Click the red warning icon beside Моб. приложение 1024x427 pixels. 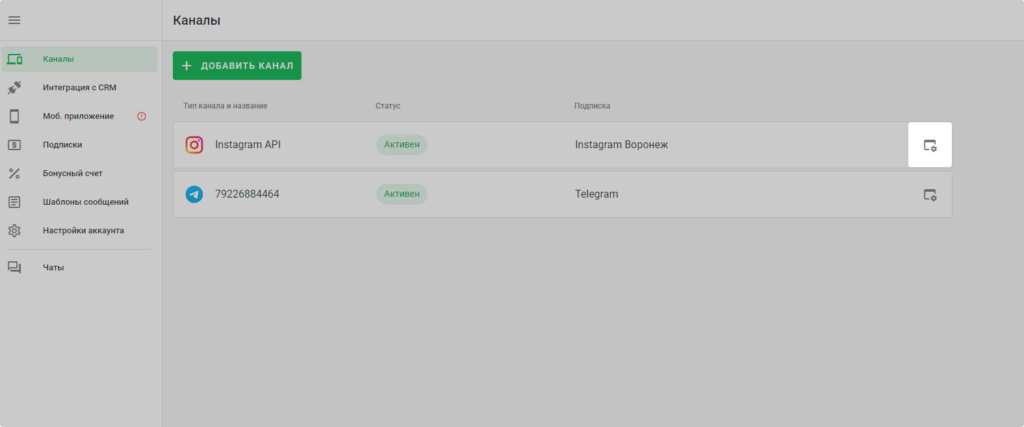click(141, 116)
